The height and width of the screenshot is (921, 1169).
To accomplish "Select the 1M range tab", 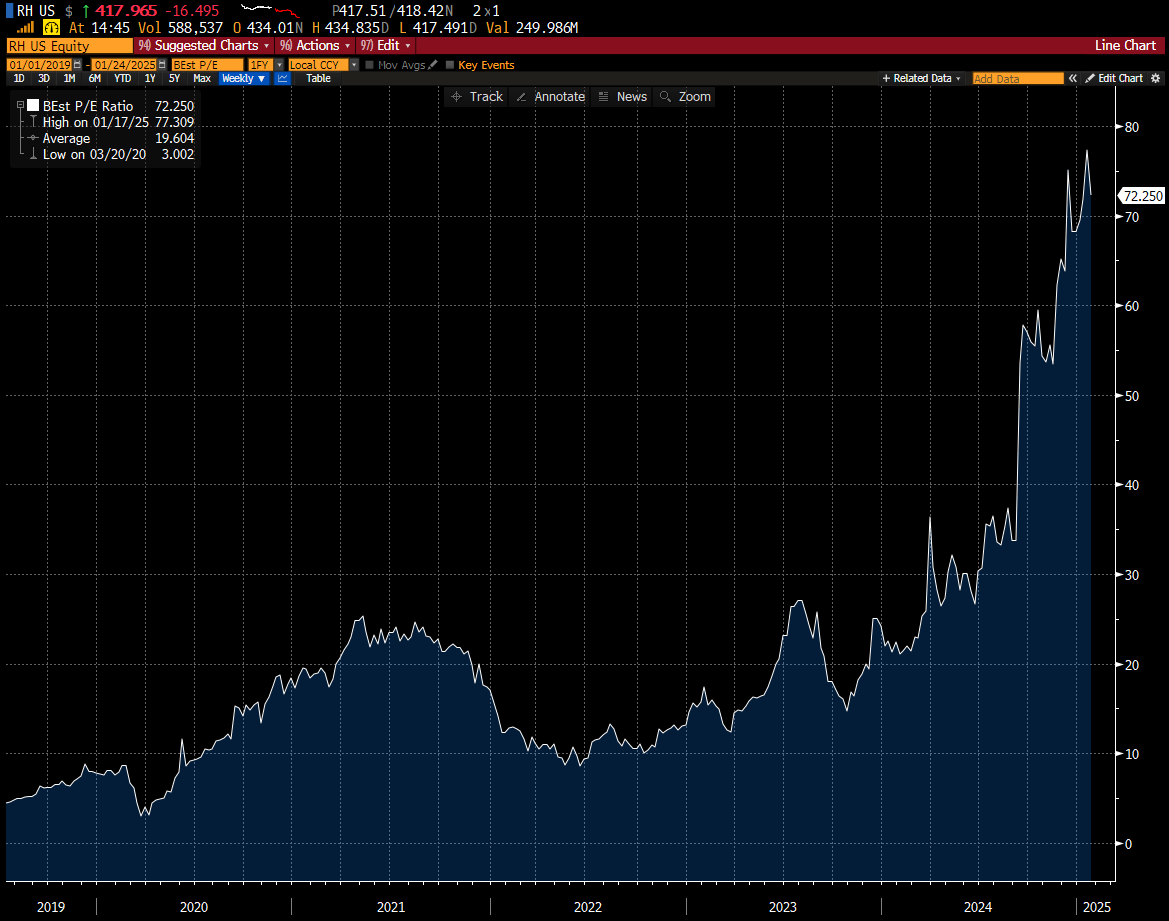I will (x=69, y=78).
